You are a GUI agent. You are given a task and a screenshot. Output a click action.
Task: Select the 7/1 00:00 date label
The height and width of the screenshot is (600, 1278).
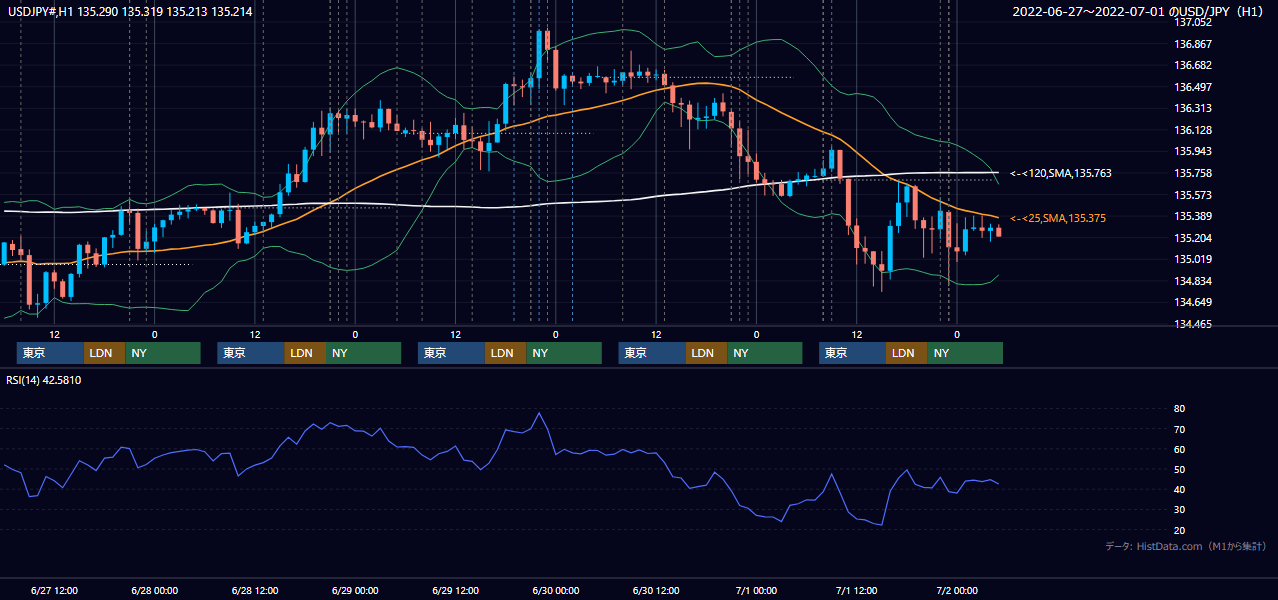[756, 590]
